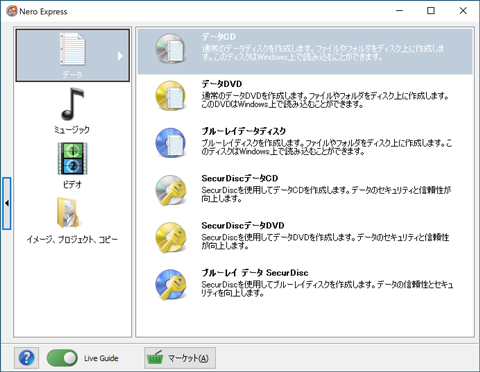Screen dimensions: 480x372
Task: Select the ブルーレイデータディスク description text
Action: point(327,147)
